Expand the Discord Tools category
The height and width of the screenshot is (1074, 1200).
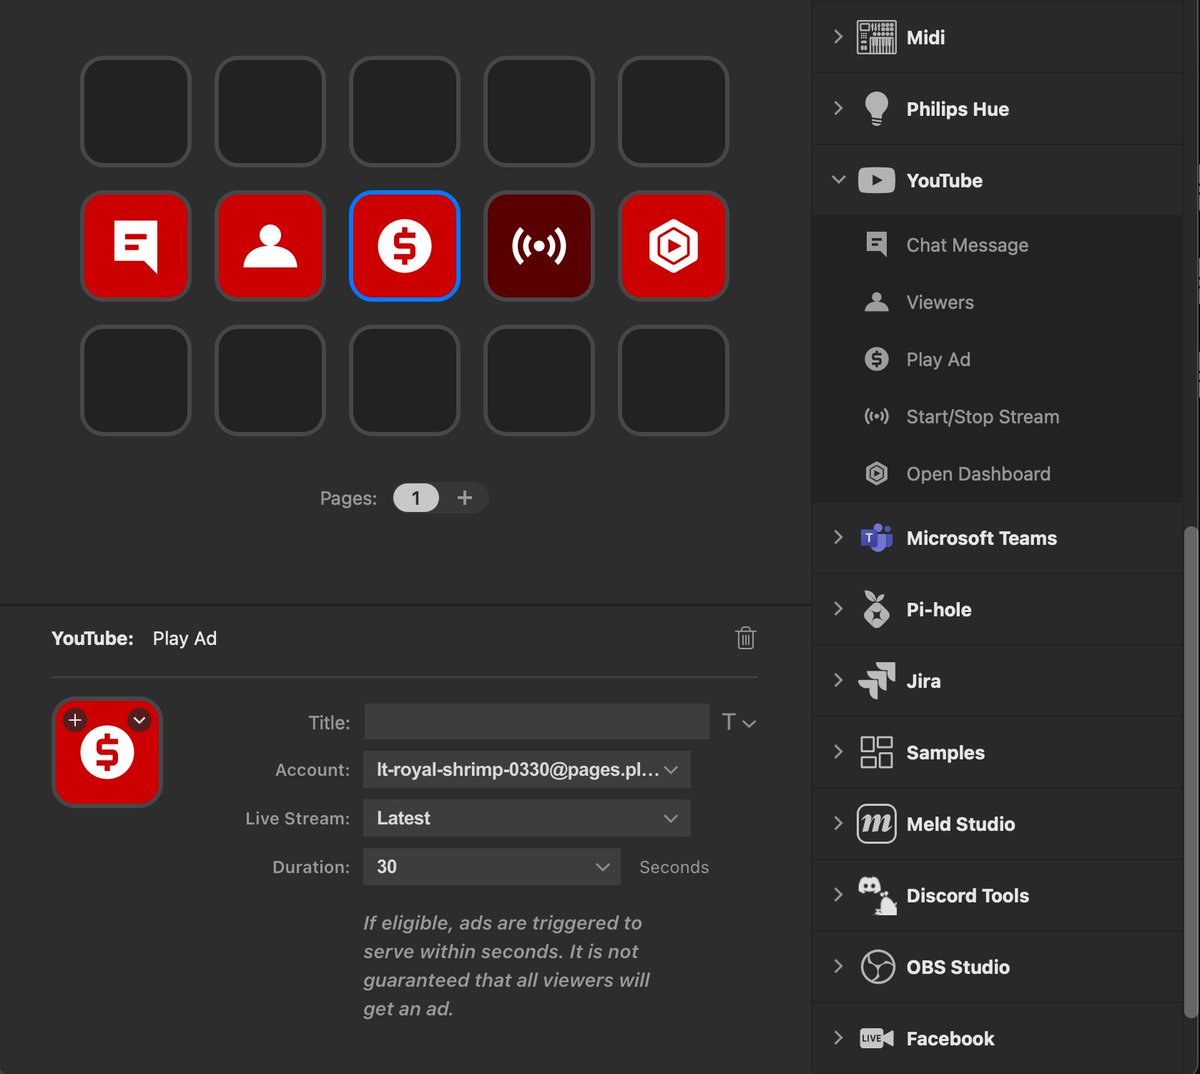(x=838, y=896)
